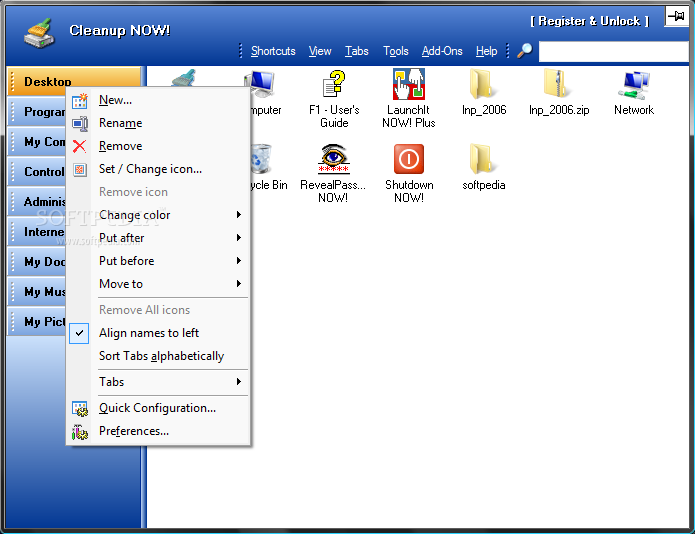This screenshot has width=695, height=534.
Task: Open the lnp_2006 folder icon
Action: point(483,84)
